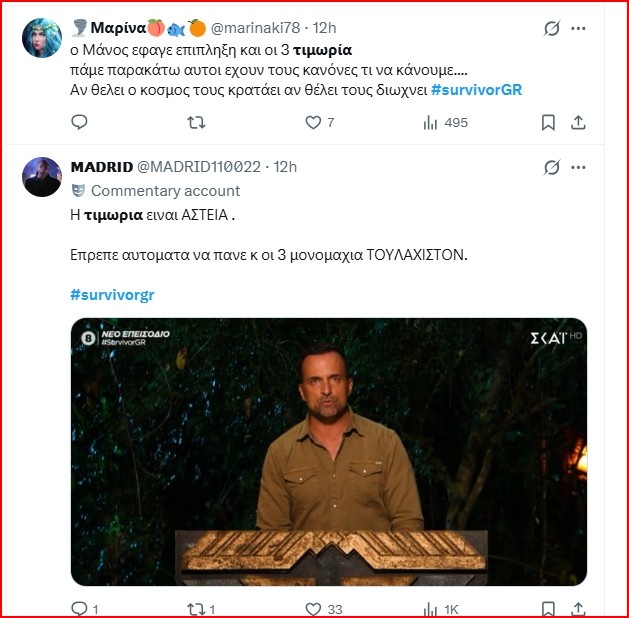629x618 pixels.
Task: Like Μαρίνα's tweet with 7 likes
Action: pyautogui.click(x=314, y=122)
